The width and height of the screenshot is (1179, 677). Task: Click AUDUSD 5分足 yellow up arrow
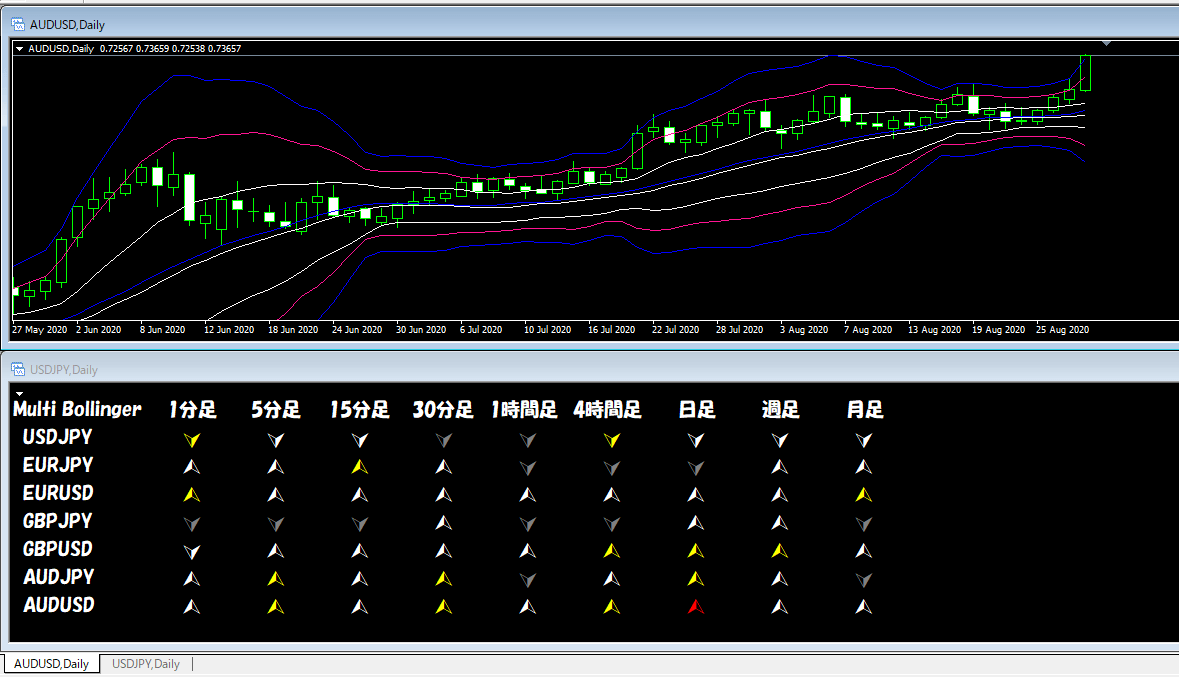[x=276, y=606]
